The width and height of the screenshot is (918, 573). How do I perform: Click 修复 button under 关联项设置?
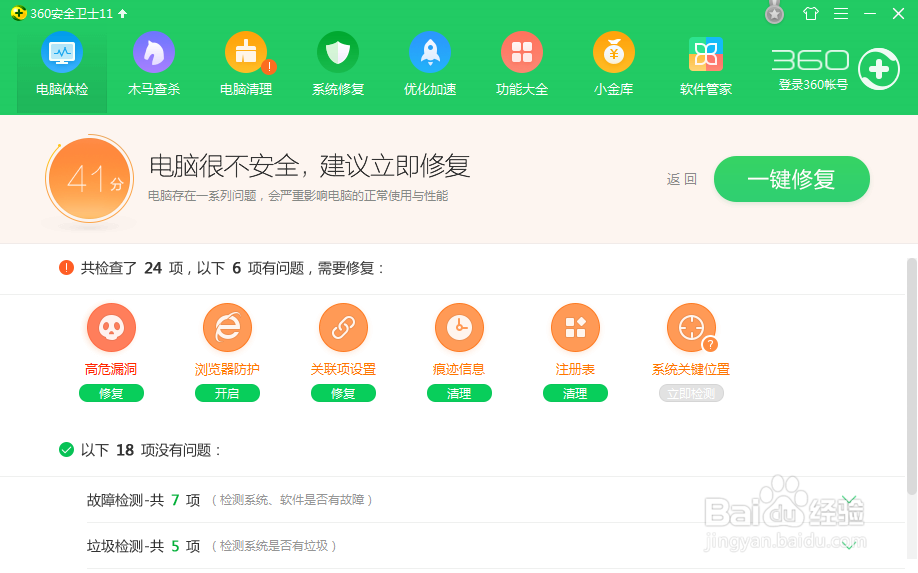[x=343, y=393]
